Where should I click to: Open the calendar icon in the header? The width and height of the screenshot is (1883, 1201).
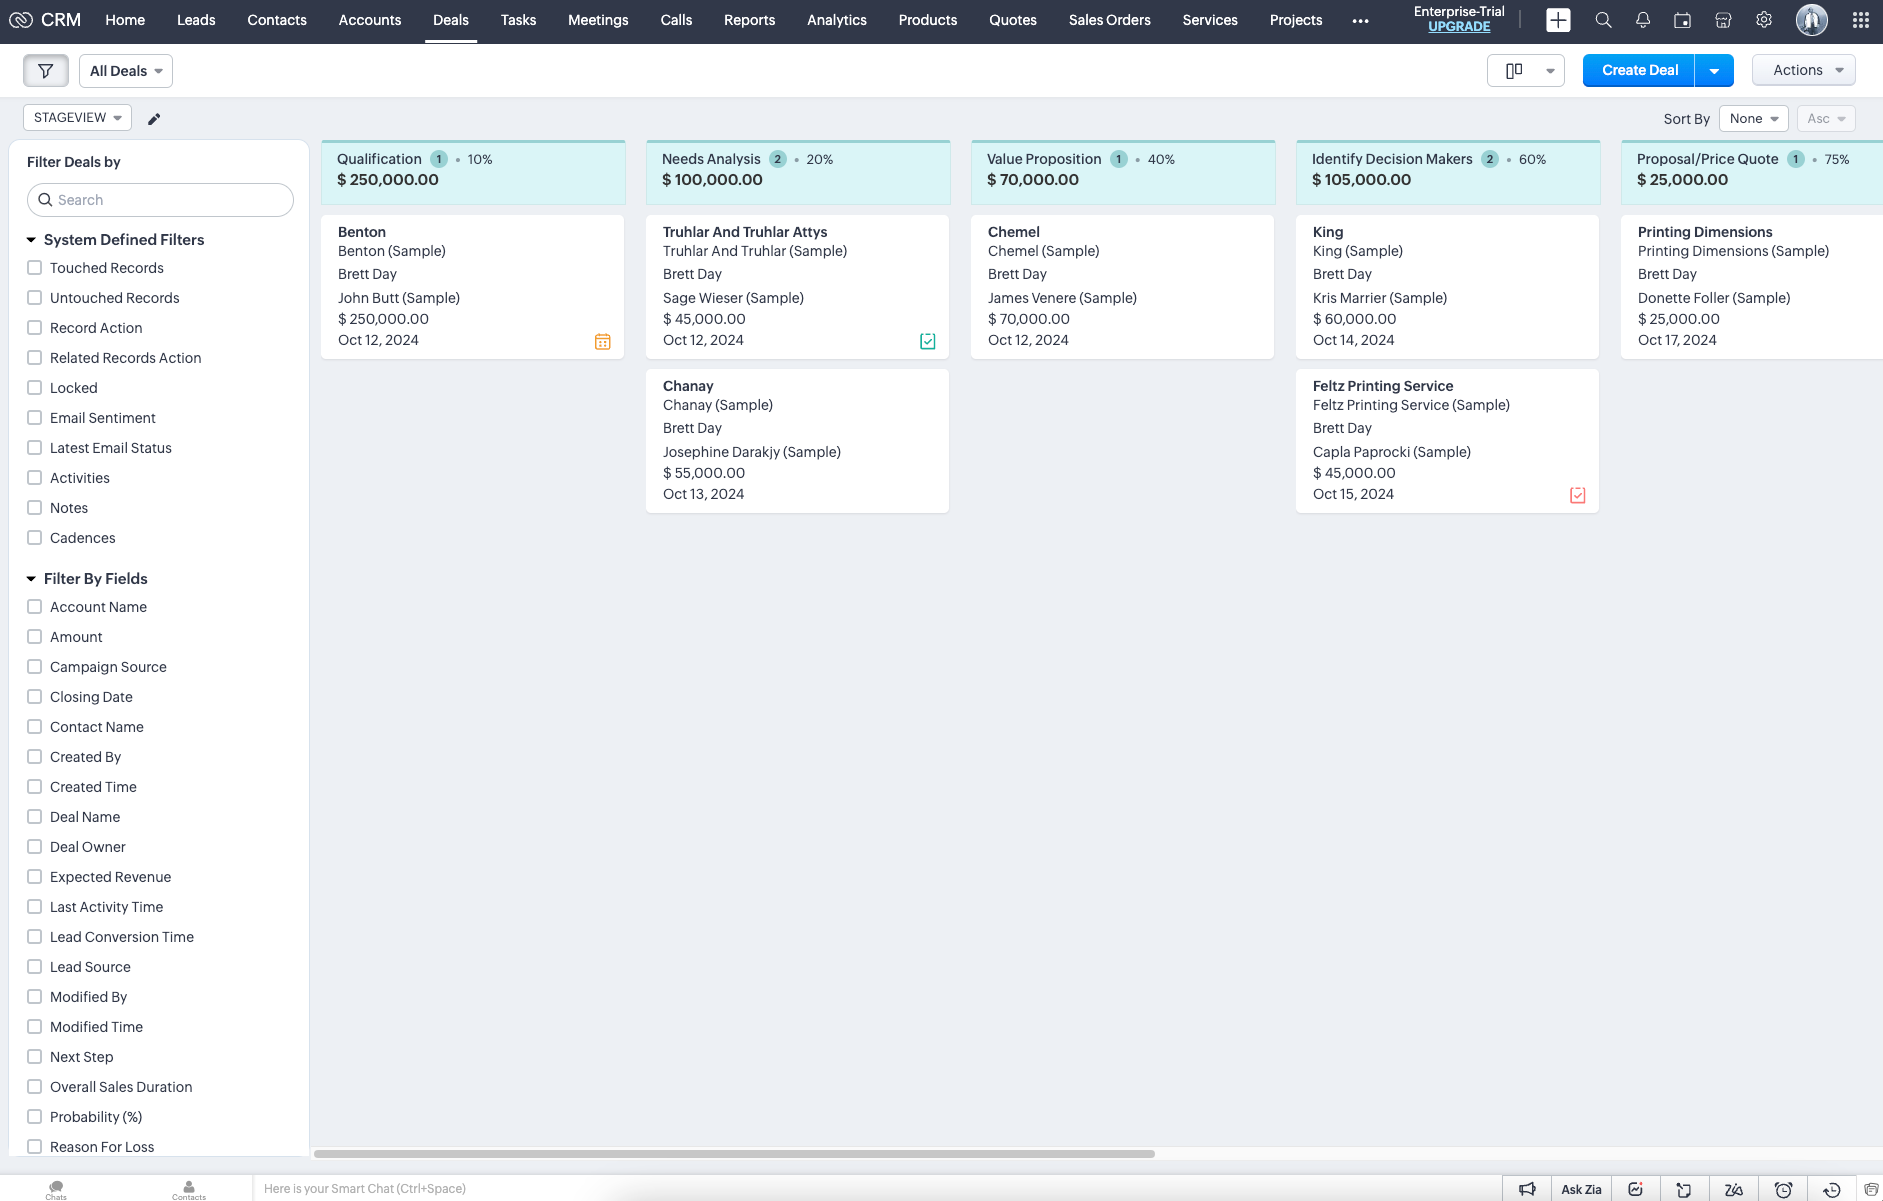(1682, 20)
